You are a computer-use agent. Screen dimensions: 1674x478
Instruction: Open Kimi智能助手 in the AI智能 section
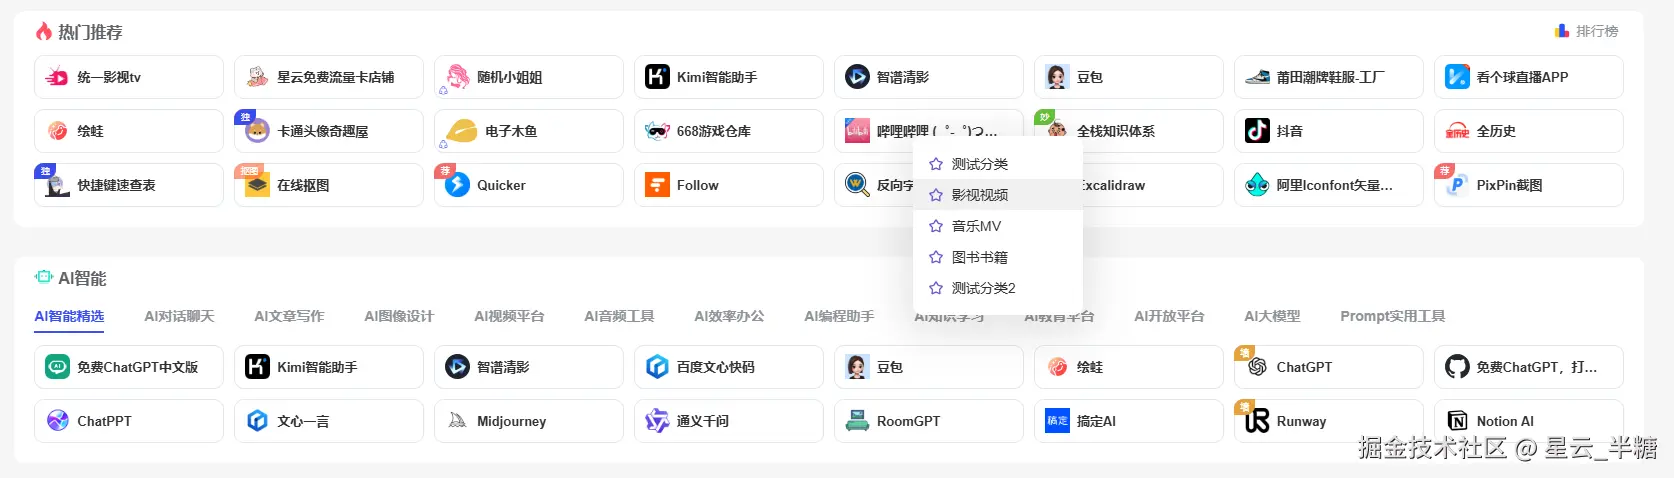coord(329,367)
